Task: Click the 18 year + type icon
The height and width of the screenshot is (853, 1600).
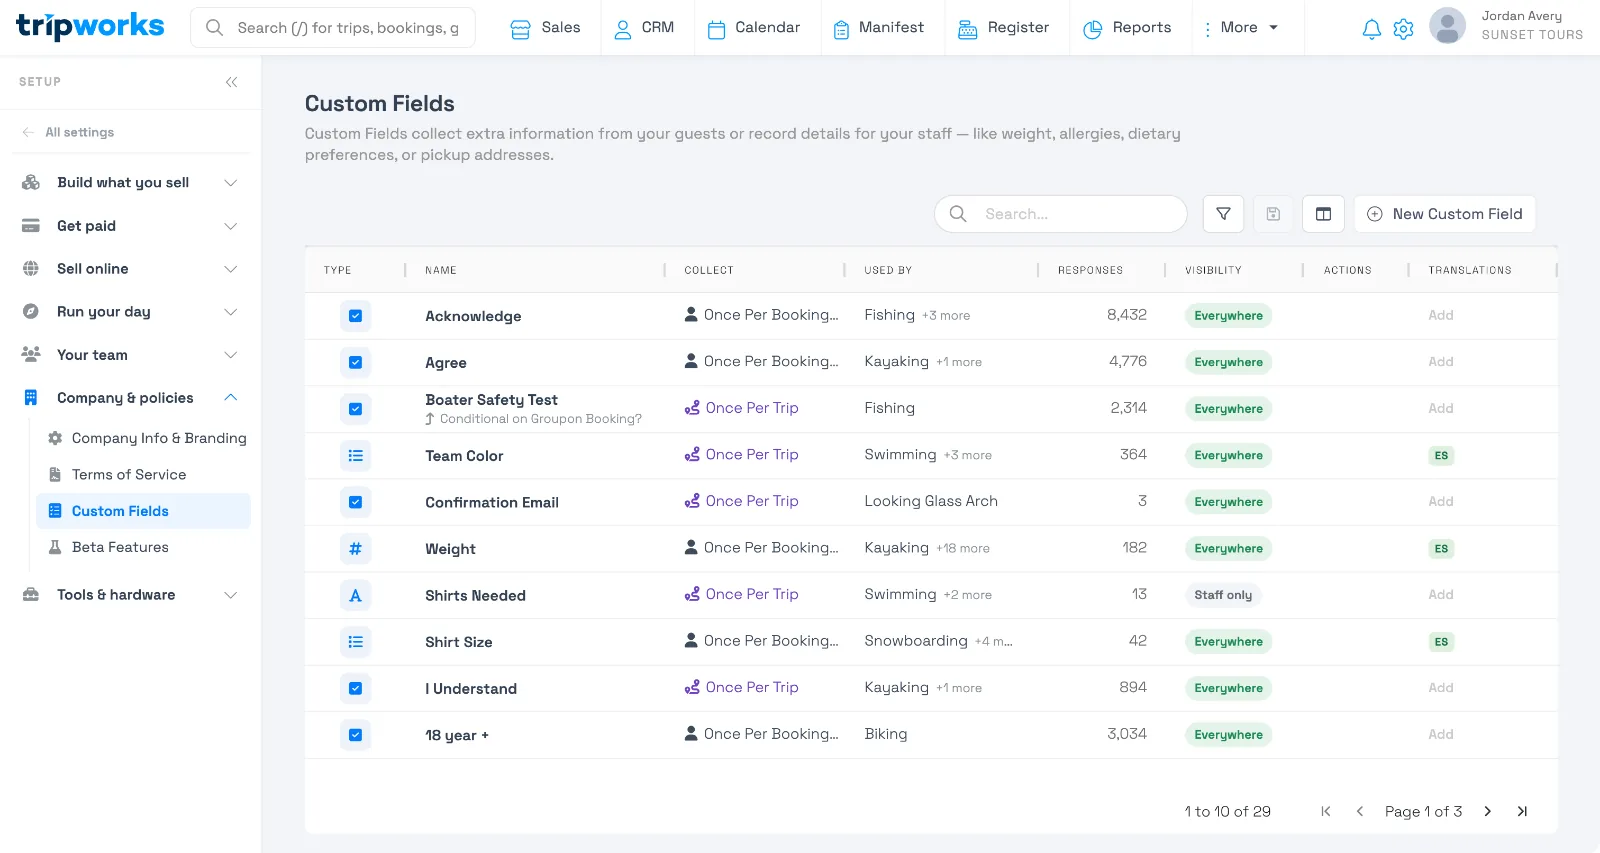Action: pos(355,735)
